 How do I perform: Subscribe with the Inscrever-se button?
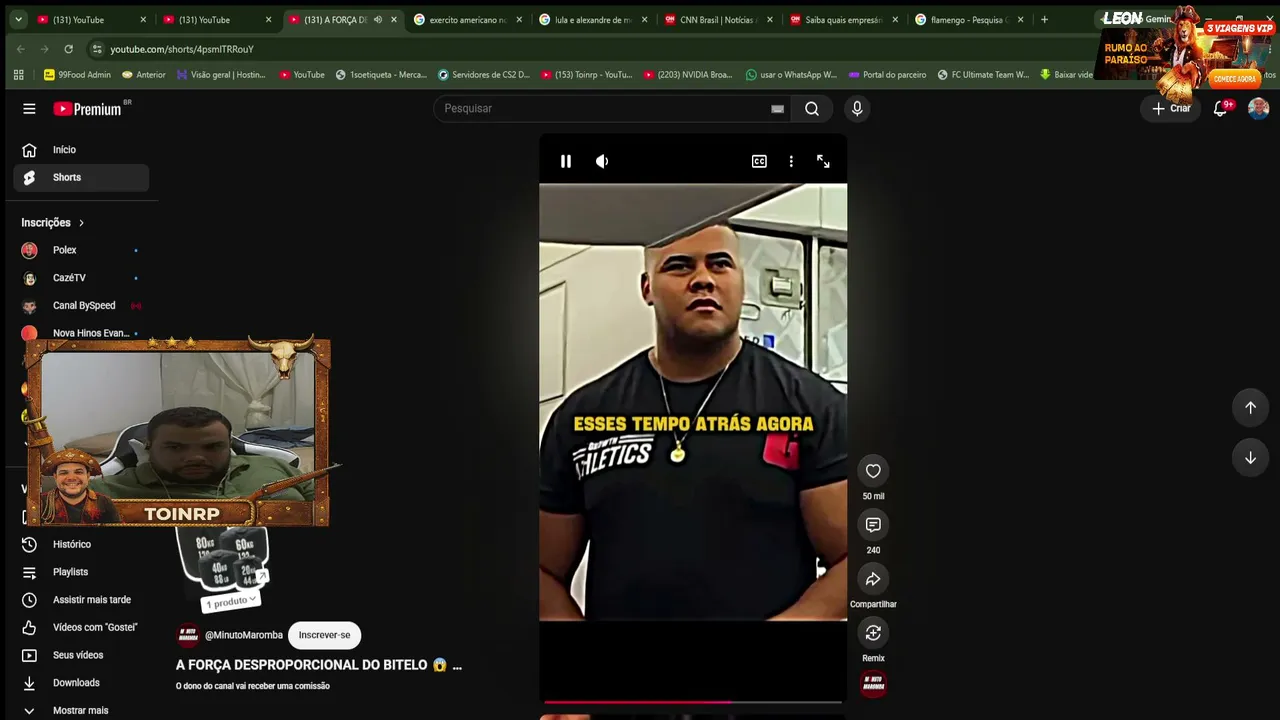[x=324, y=635]
